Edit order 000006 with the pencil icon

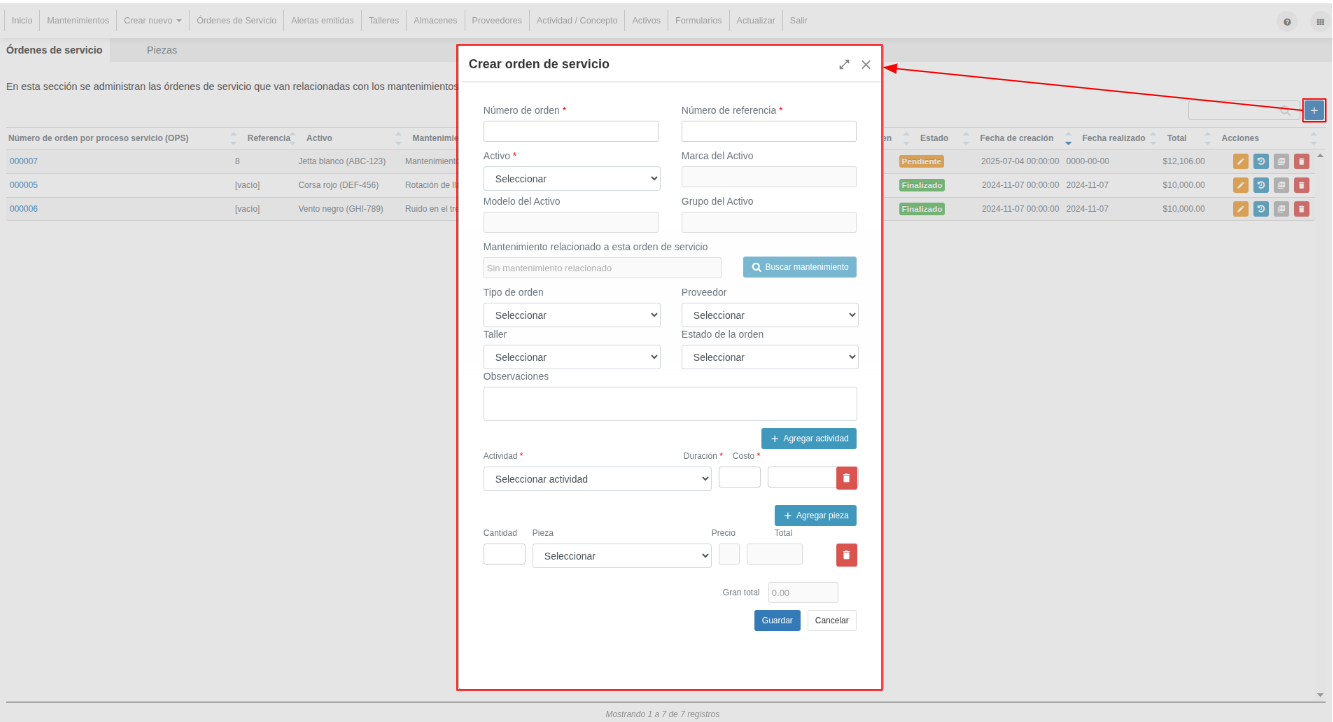(1241, 209)
